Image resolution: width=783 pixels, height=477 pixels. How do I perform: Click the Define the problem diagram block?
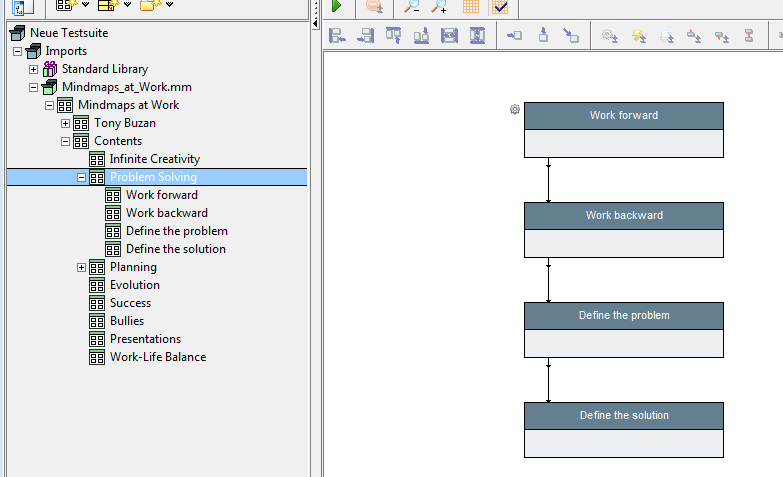point(623,316)
